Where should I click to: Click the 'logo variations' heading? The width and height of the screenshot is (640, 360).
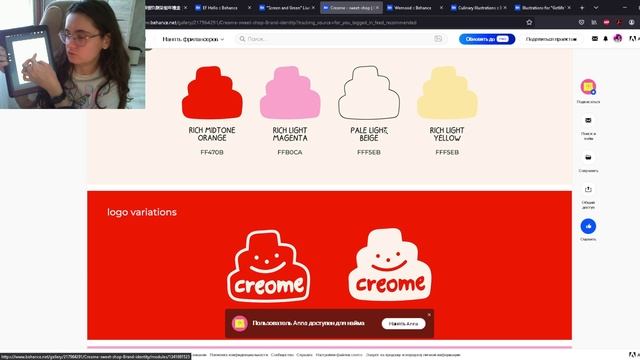tap(142, 212)
